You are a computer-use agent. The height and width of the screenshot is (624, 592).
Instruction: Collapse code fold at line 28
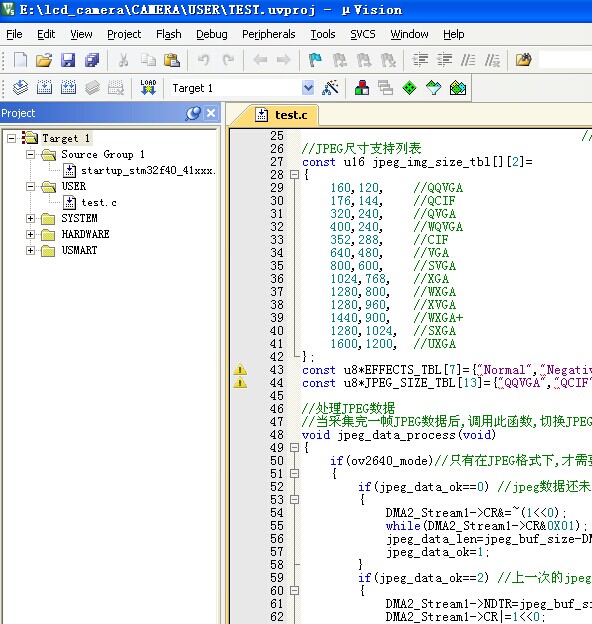pyautogui.click(x=294, y=174)
